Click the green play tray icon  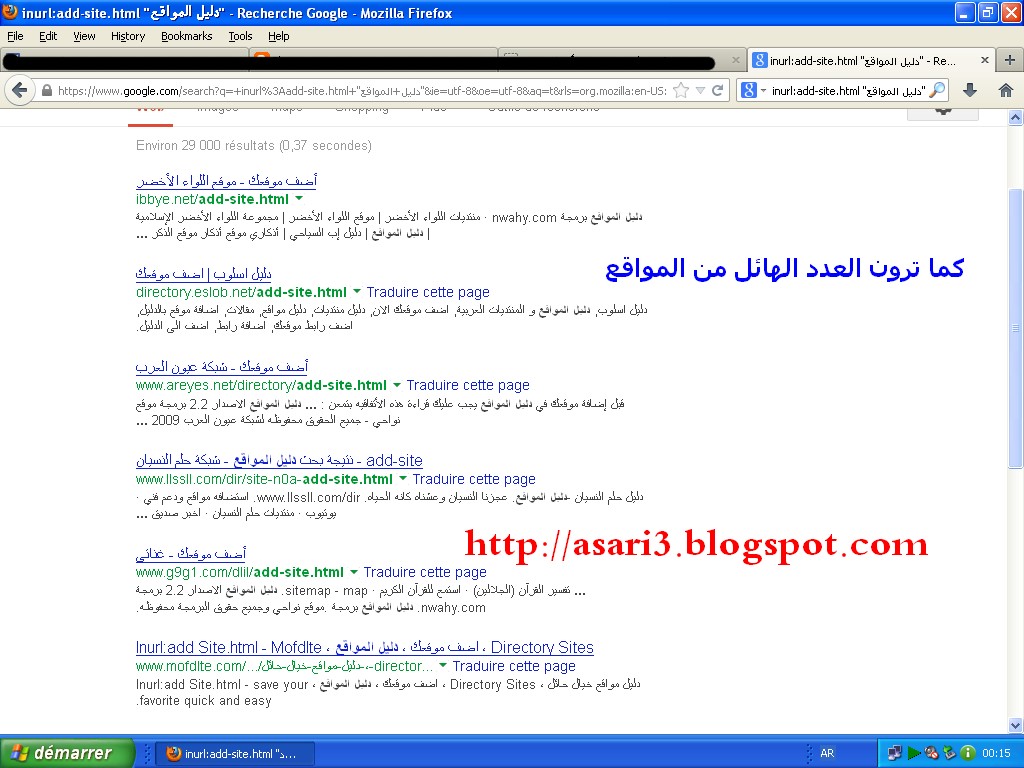(914, 753)
